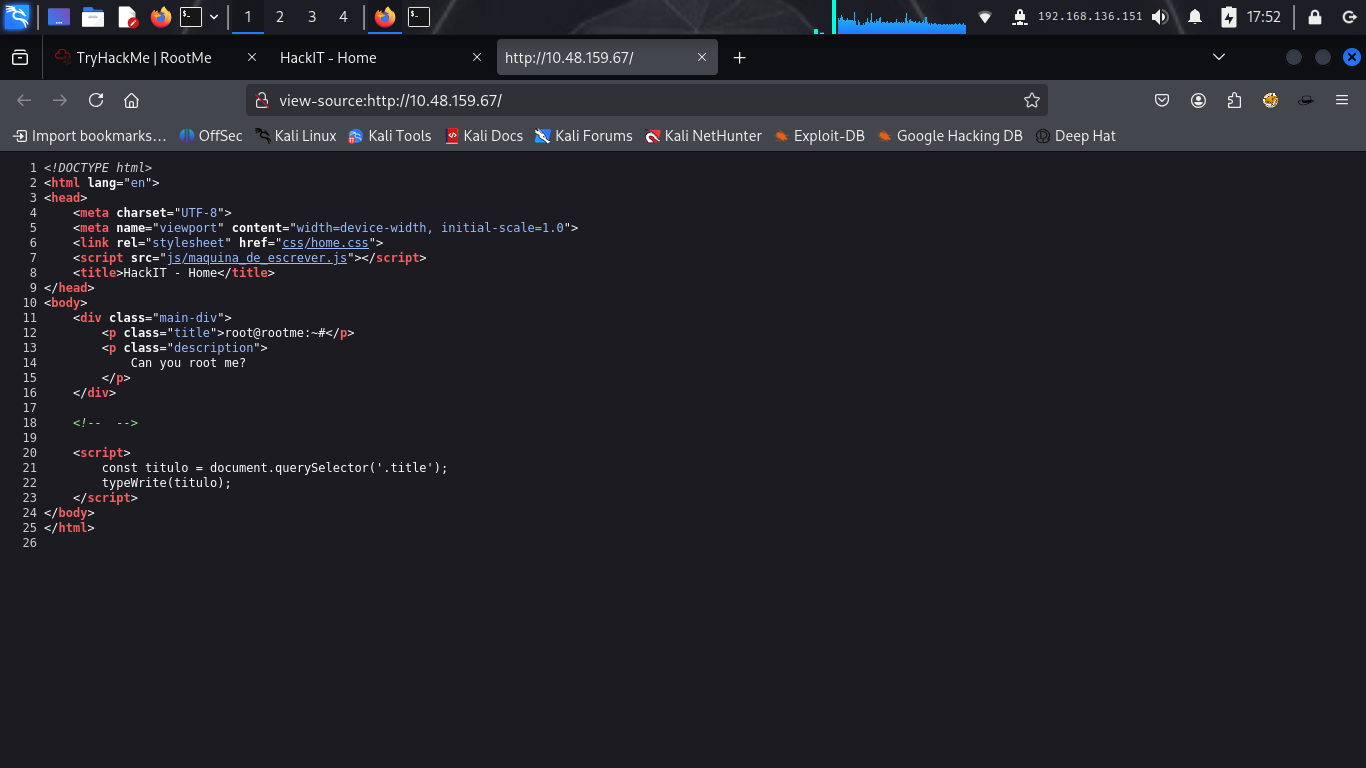Open Firefox View icon at tab bar
The image size is (1366, 768).
pyautogui.click(x=20, y=58)
